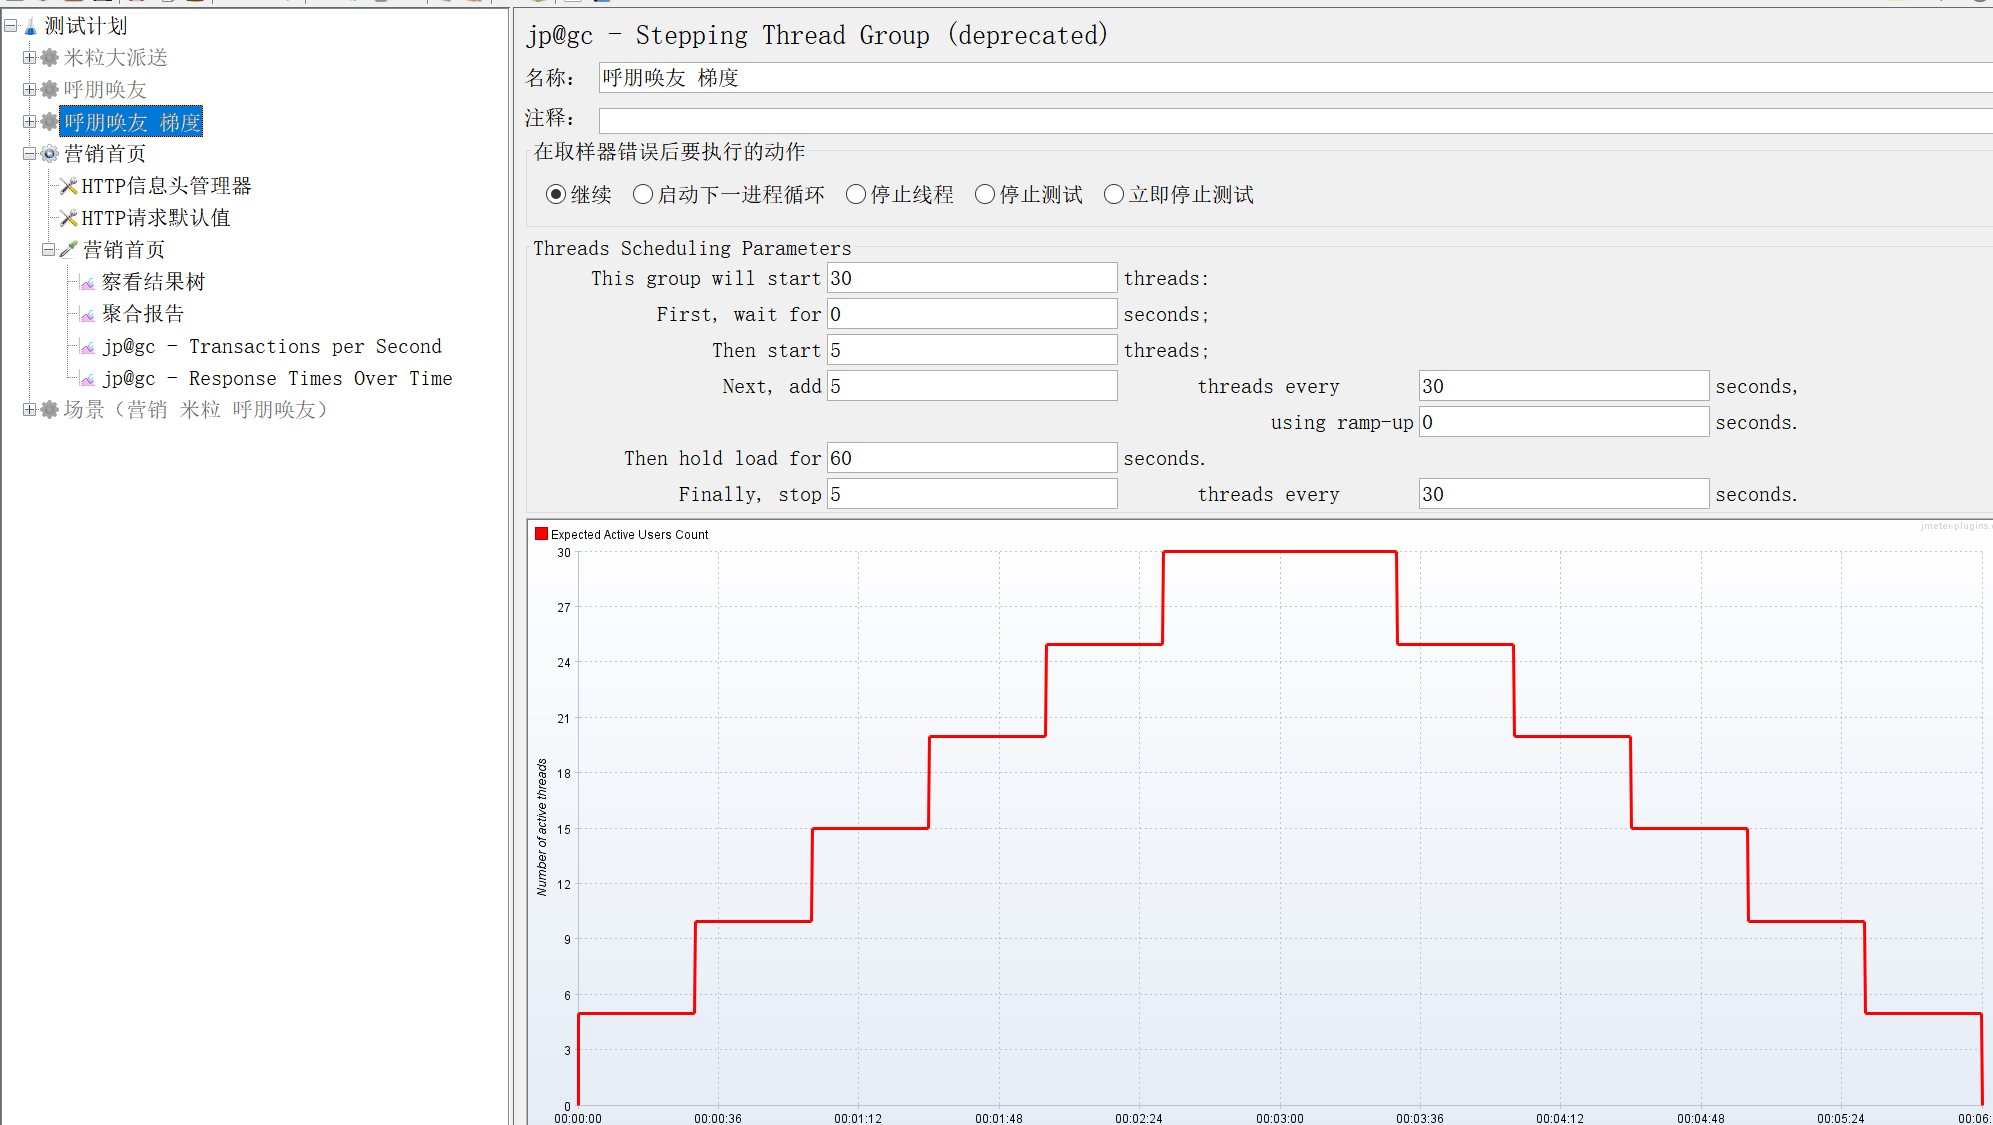Click the thread group icon beside 营销首页
The height and width of the screenshot is (1125, 1993).
point(49,154)
